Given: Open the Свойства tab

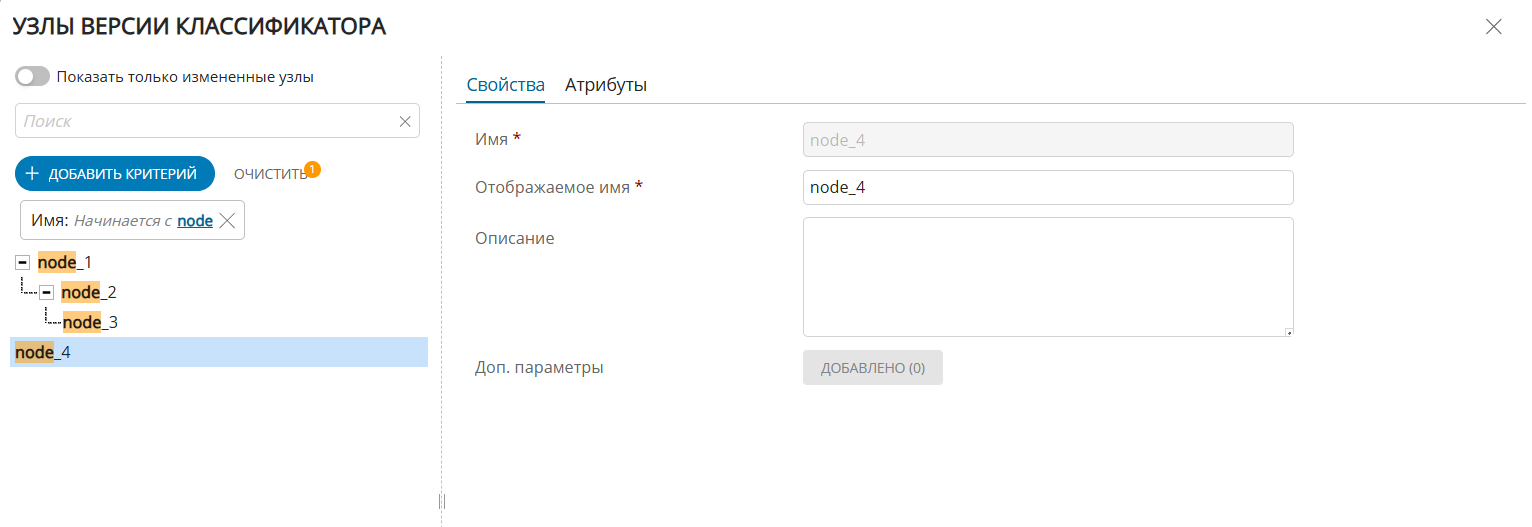Looking at the screenshot, I should pyautogui.click(x=505, y=85).
